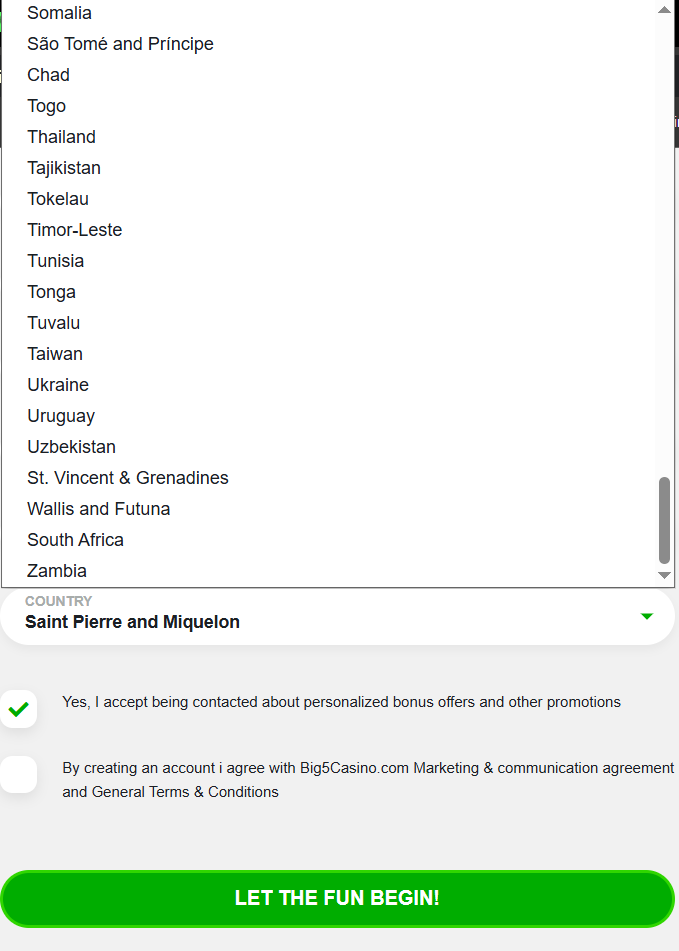Select Somalia from country list
The image size is (679, 951).
[60, 13]
